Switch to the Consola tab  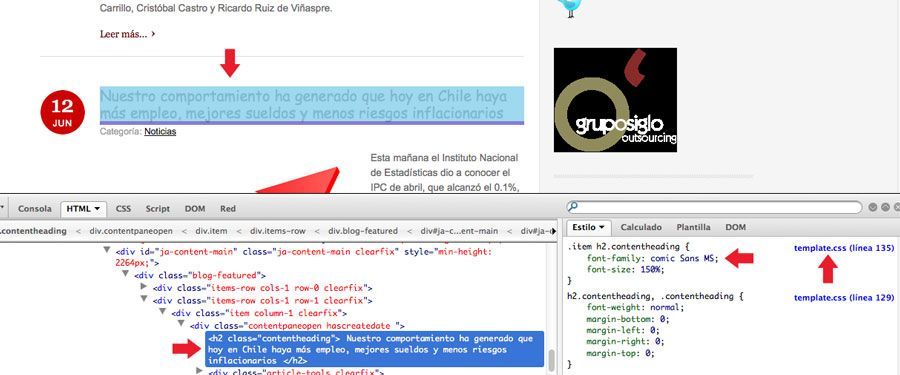34,209
